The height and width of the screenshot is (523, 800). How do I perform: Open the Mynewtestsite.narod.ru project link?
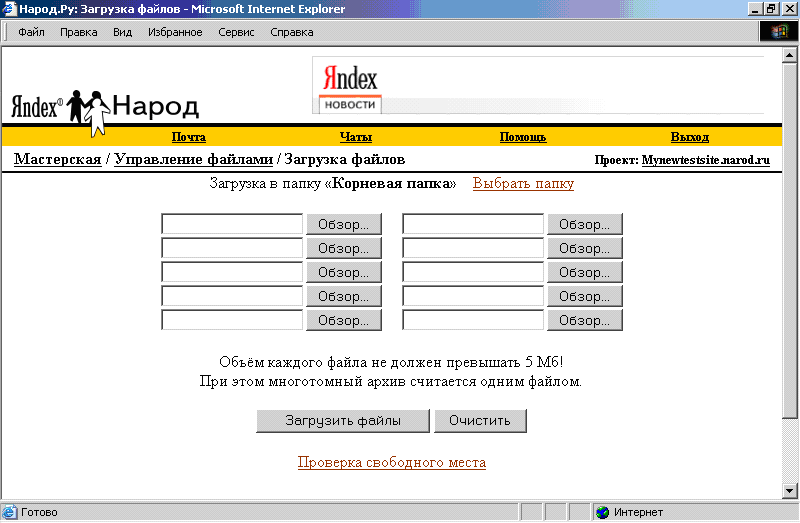(x=706, y=160)
